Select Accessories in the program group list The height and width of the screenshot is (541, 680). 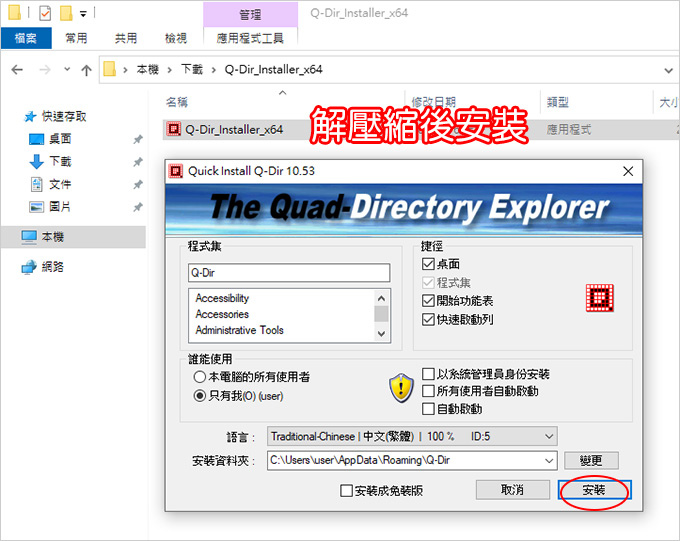coord(222,314)
